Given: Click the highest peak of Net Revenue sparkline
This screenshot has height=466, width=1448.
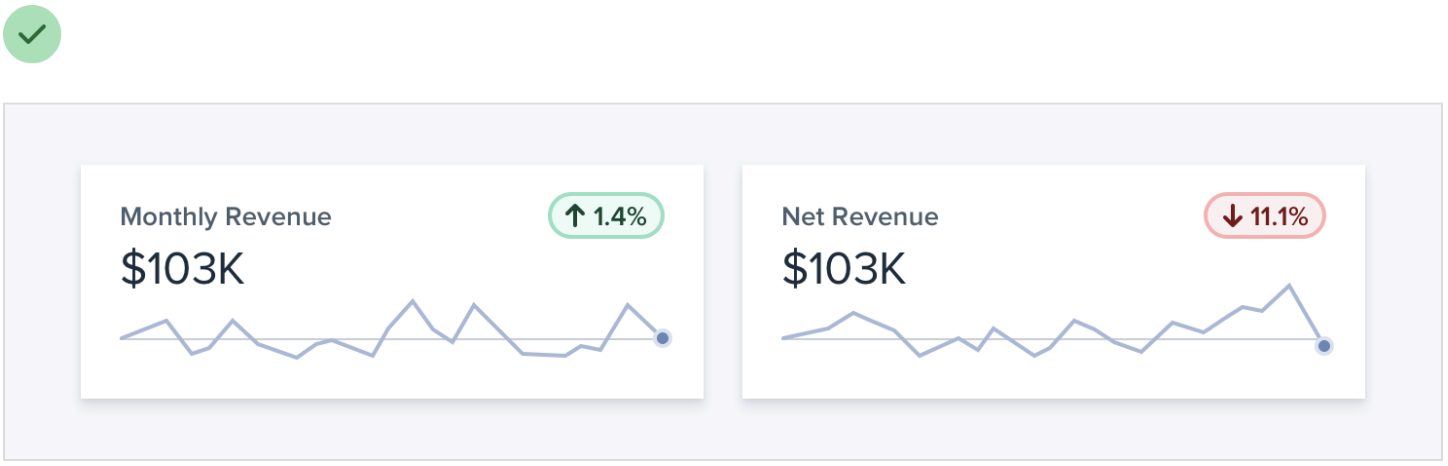Looking at the screenshot, I should [1289, 286].
